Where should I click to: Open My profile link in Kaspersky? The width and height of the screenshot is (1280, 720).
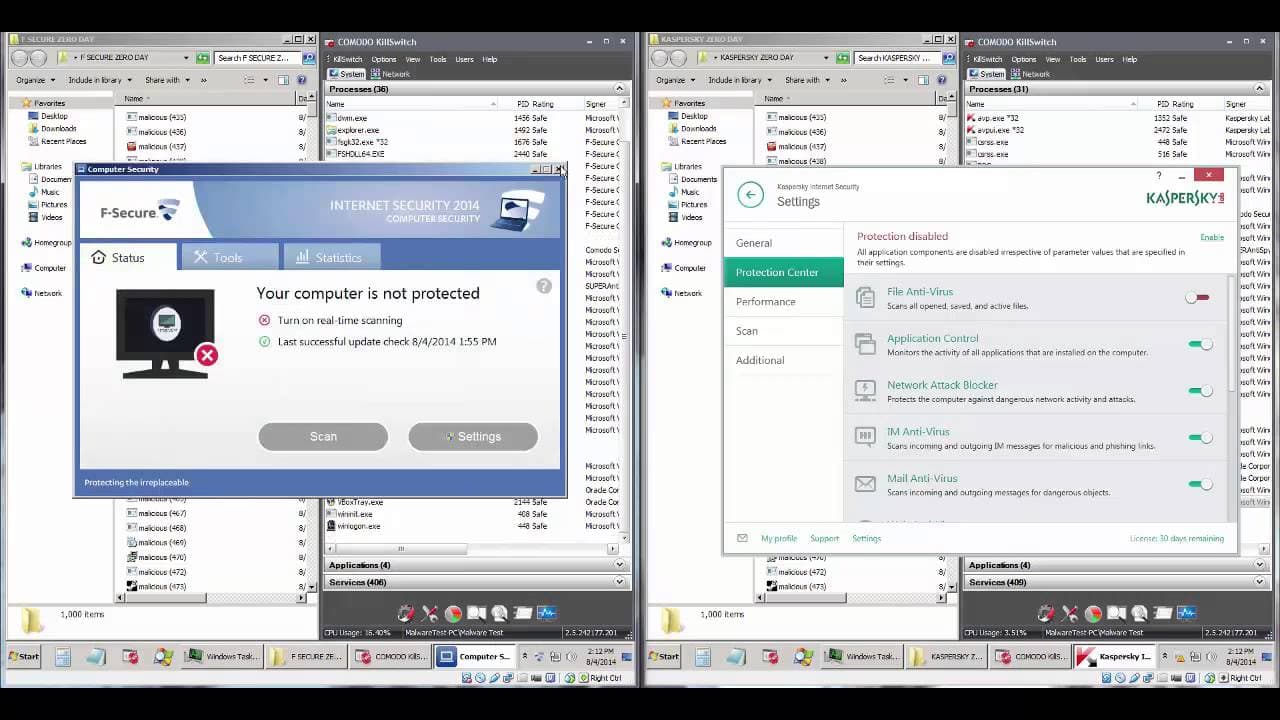click(779, 538)
